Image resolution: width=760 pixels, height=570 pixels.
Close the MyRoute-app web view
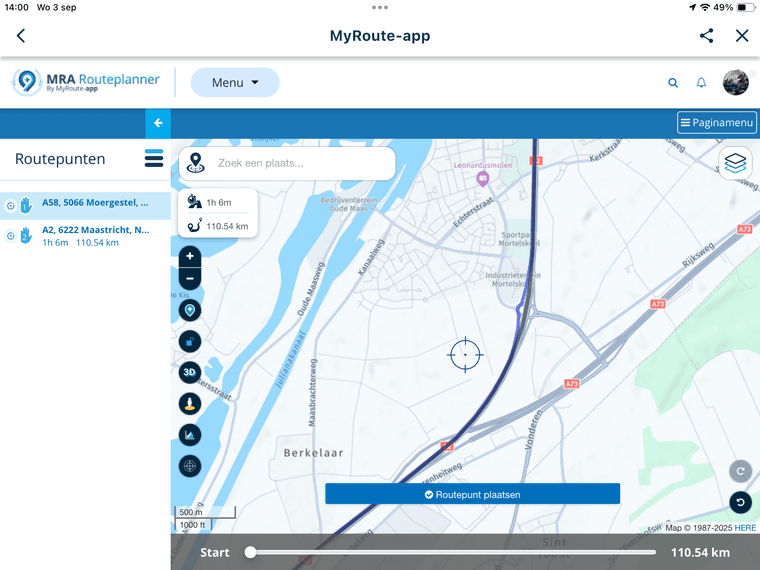pyautogui.click(x=742, y=35)
